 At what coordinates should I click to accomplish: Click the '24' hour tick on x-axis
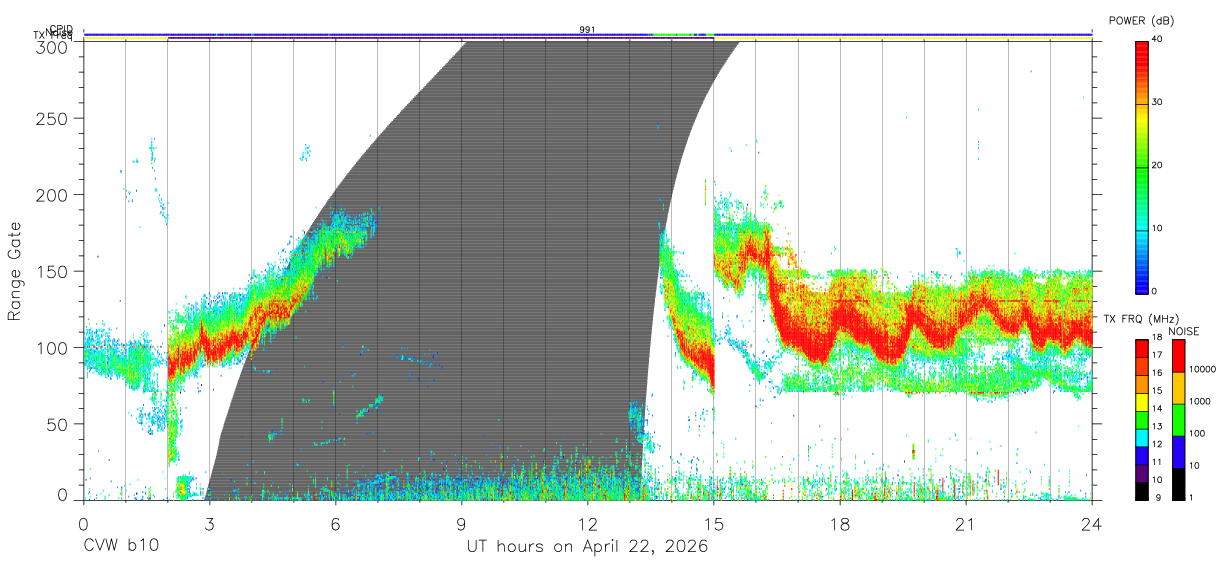(x=1092, y=525)
